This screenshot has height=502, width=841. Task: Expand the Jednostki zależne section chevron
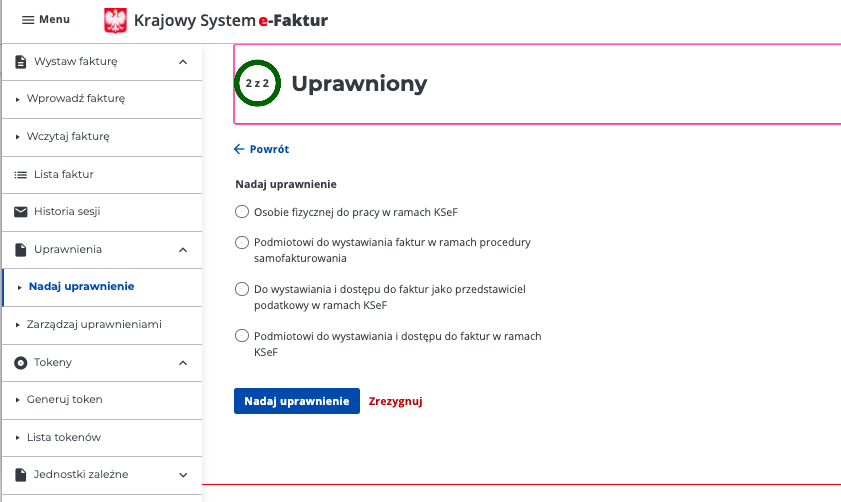tap(183, 475)
